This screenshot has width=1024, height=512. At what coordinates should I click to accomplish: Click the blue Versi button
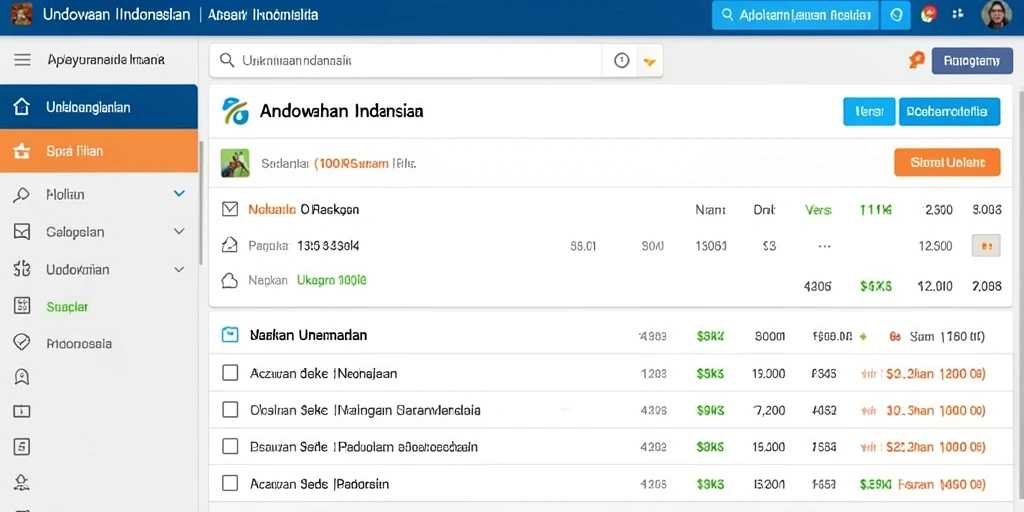pos(869,112)
